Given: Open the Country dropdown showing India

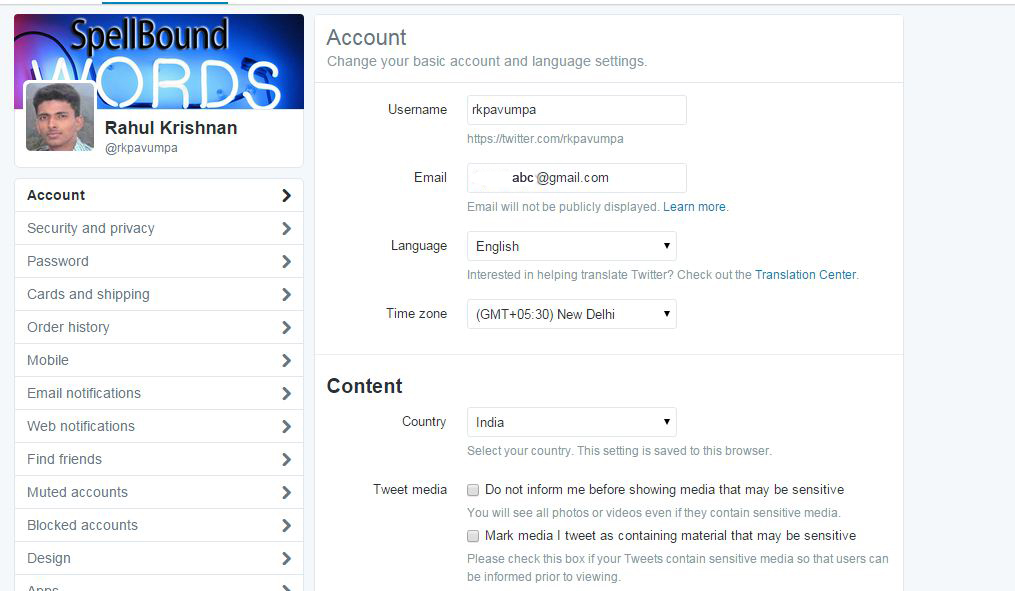Looking at the screenshot, I should click(x=572, y=422).
